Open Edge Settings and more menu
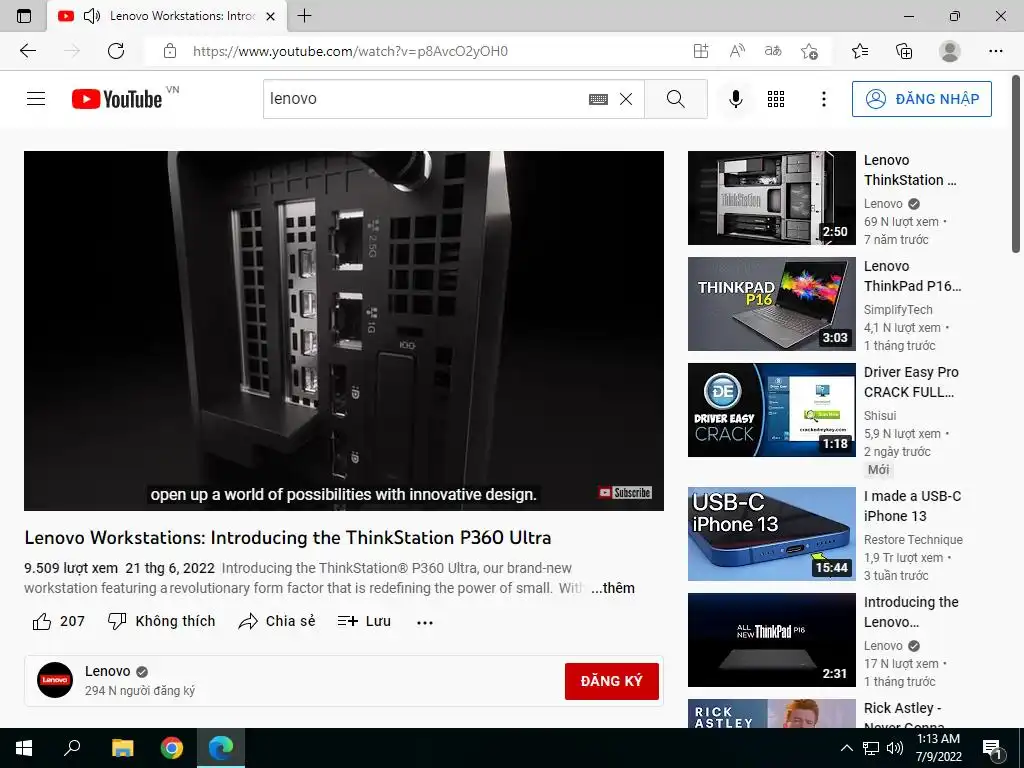The height and width of the screenshot is (768, 1024). coord(995,51)
